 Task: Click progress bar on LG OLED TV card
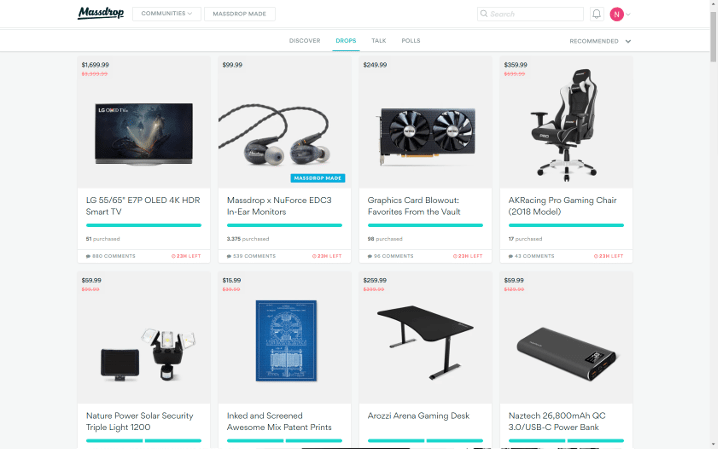tap(143, 225)
